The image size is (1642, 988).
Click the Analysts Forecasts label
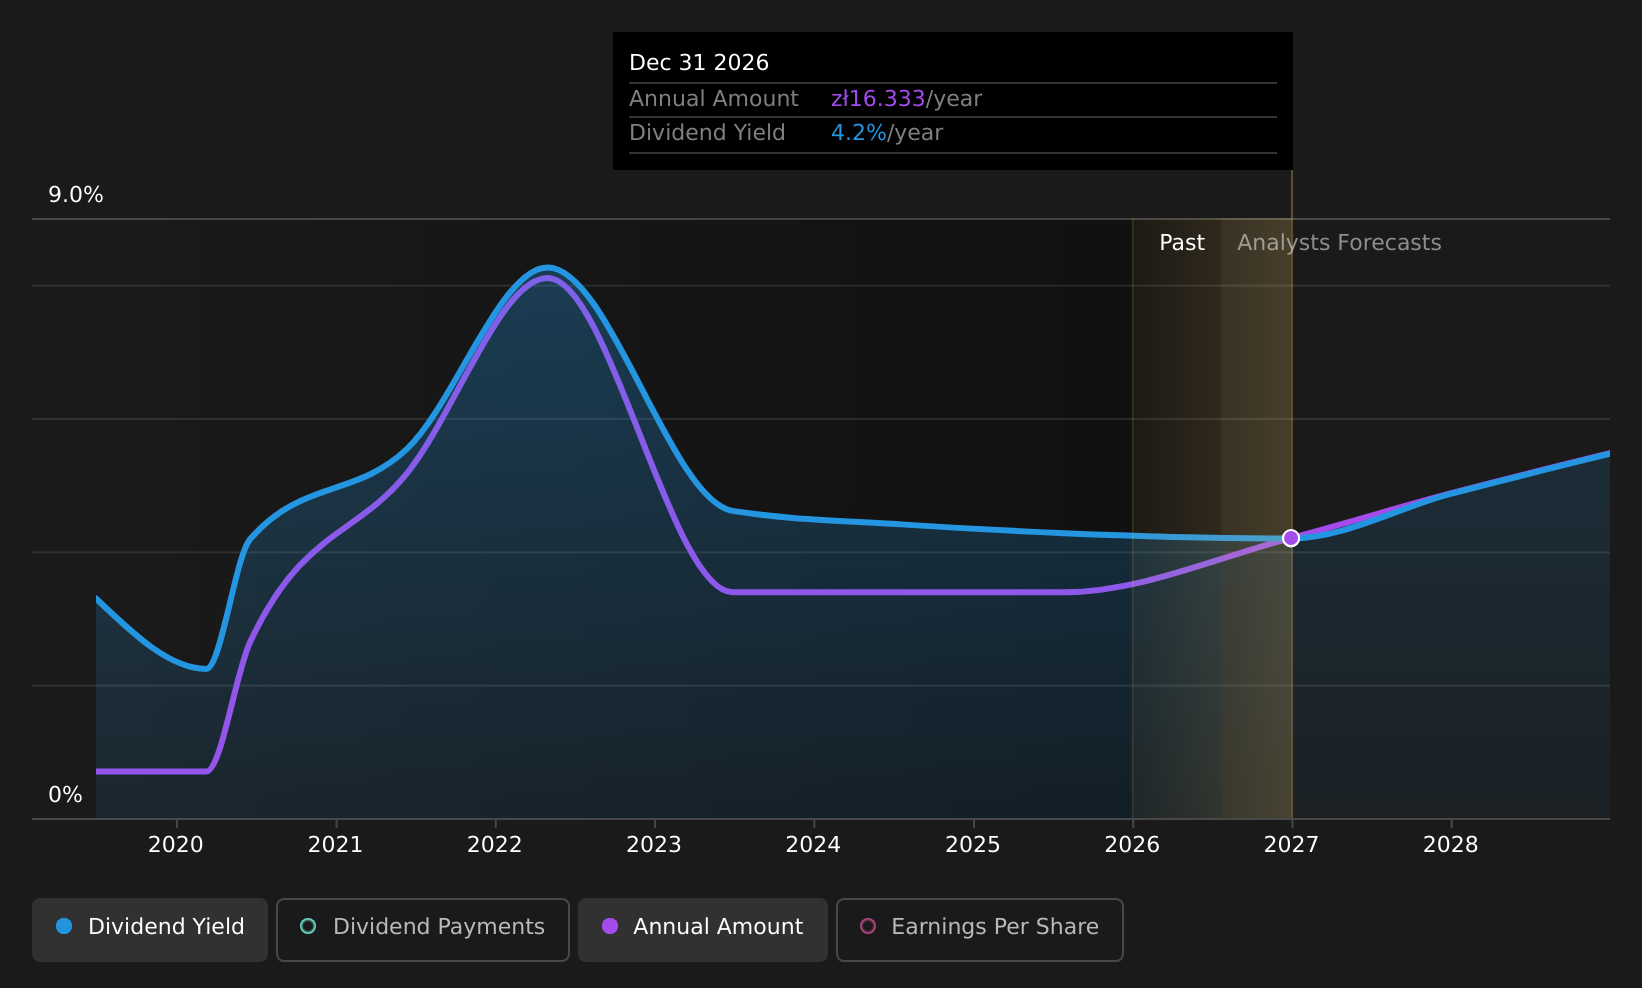point(1339,243)
